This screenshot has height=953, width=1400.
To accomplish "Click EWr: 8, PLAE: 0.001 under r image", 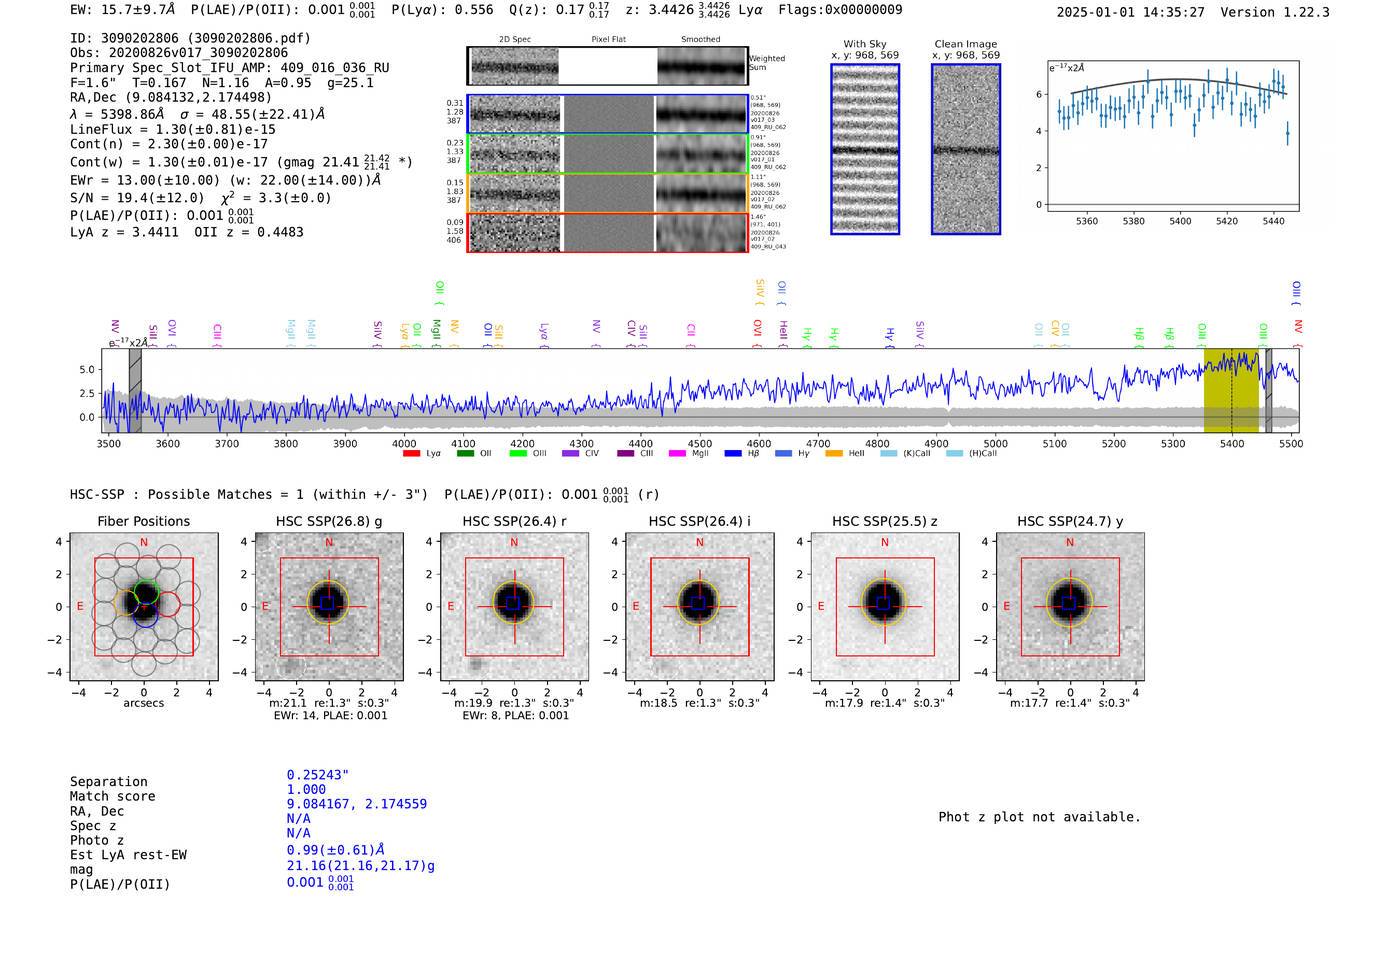I will (515, 716).
